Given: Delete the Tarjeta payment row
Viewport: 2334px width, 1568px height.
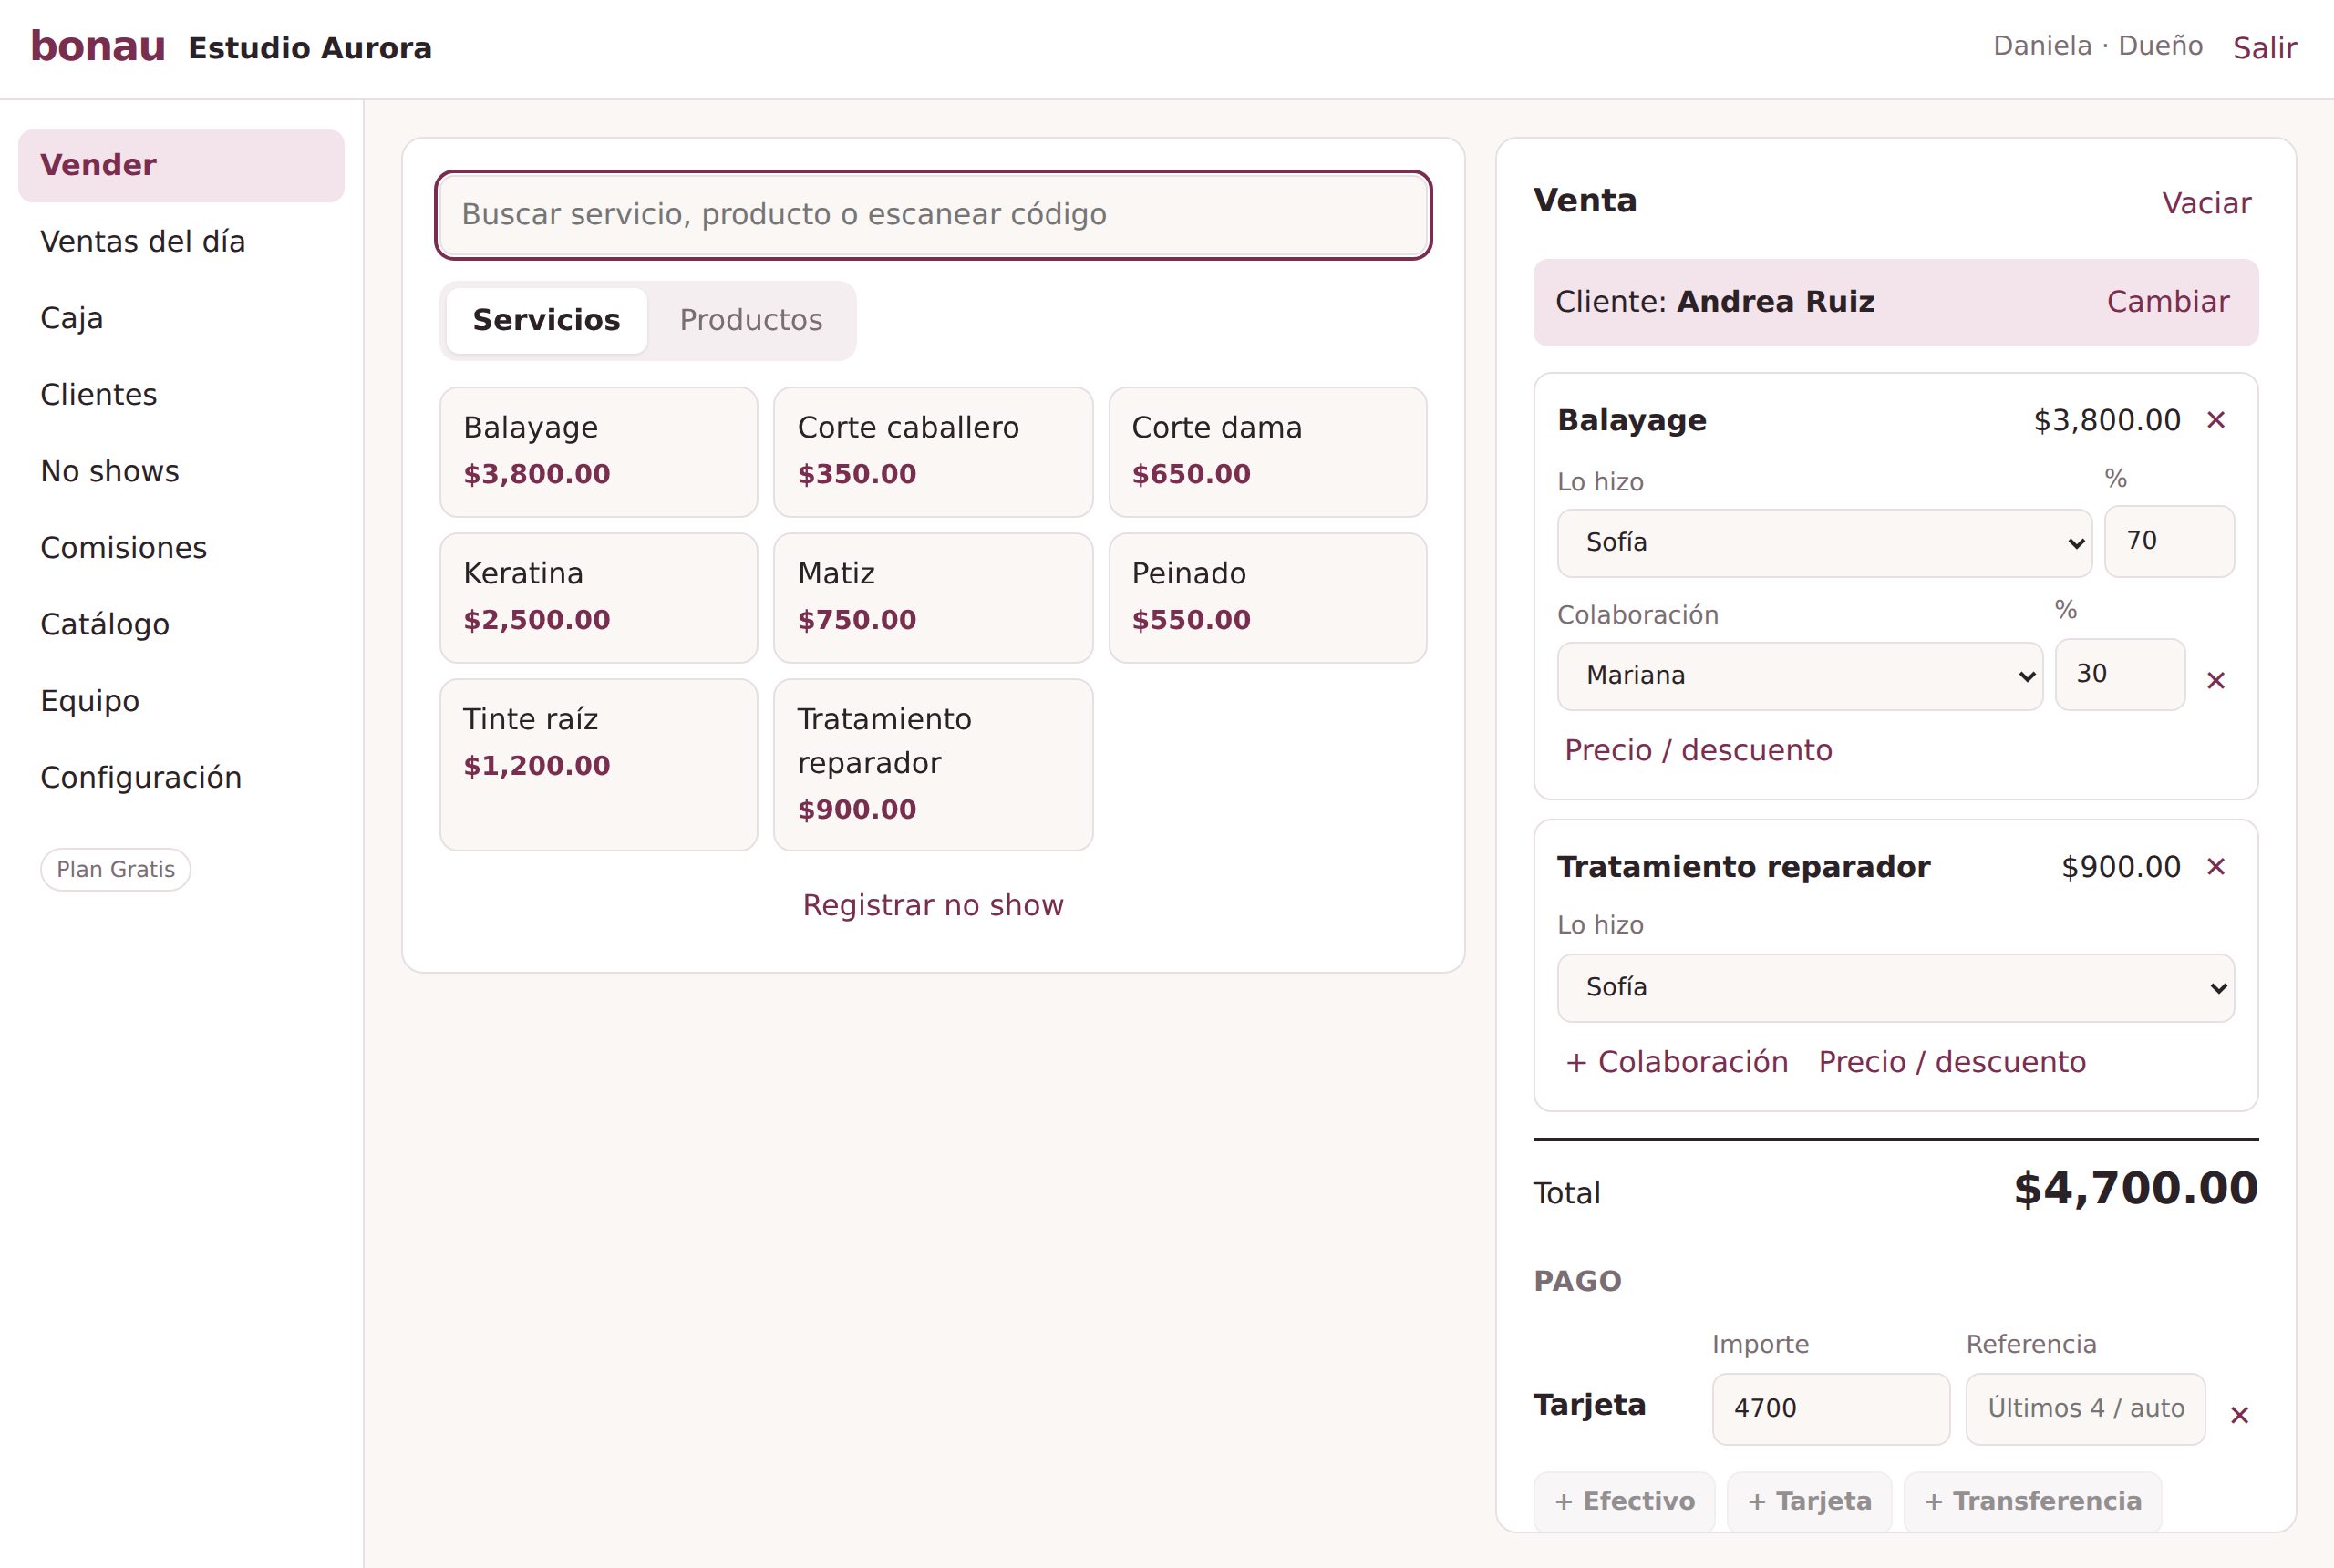Looking at the screenshot, I should pyautogui.click(x=2239, y=1414).
